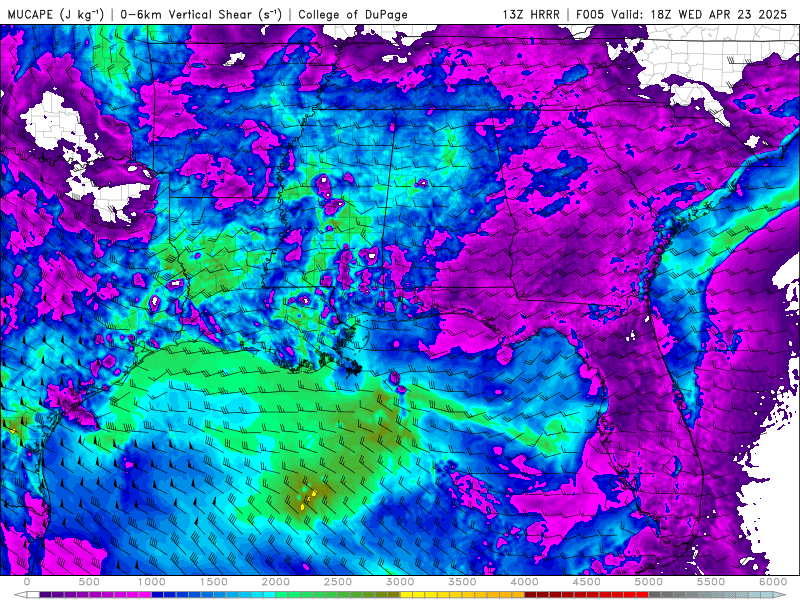This screenshot has height=600, width=800.
Task: Click the dark red swatch below 4000
Action: point(531,594)
